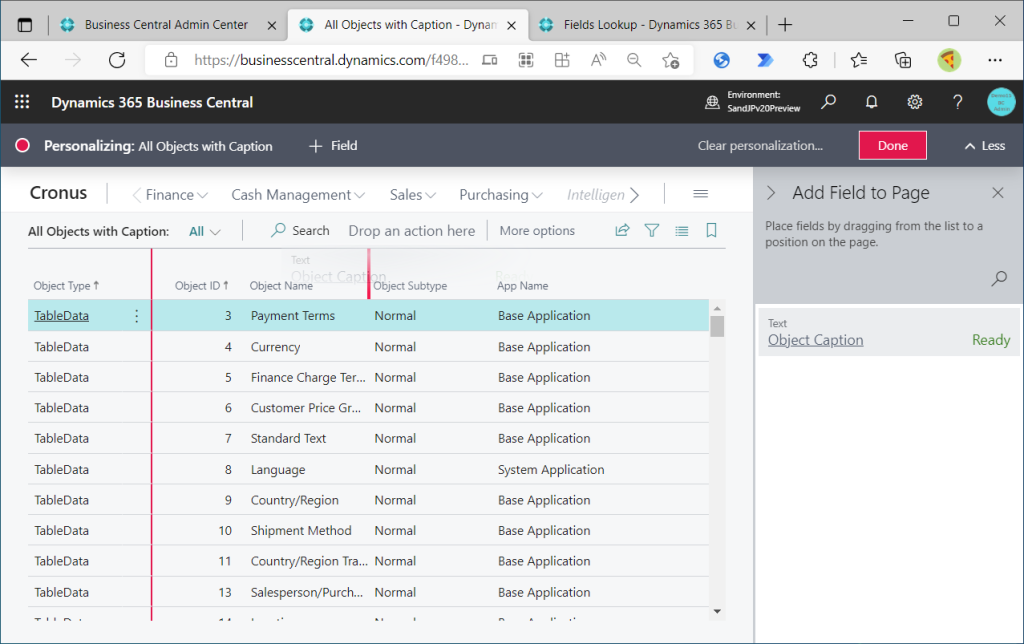The width and height of the screenshot is (1024, 644).
Task: Toggle the filter pane funnel icon
Action: 652,230
